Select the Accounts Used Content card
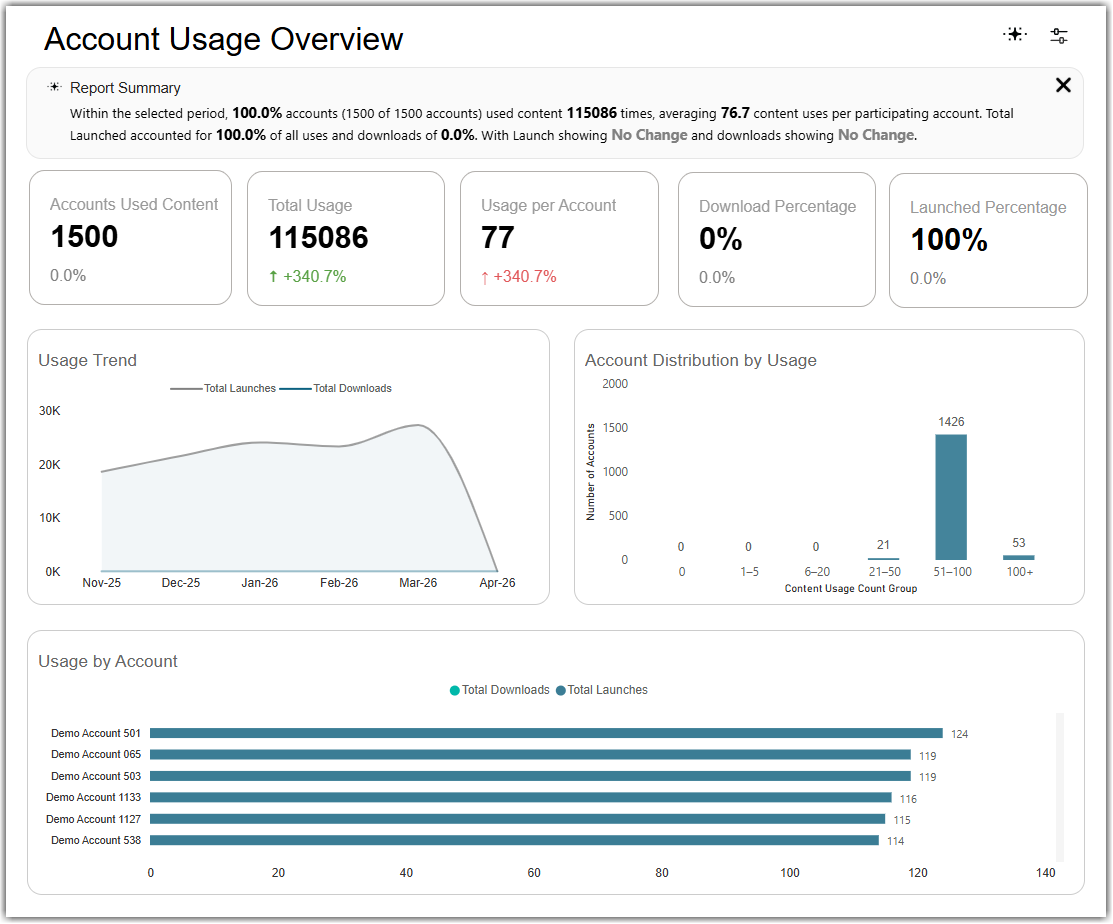This screenshot has height=924, width=1113. 131,238
